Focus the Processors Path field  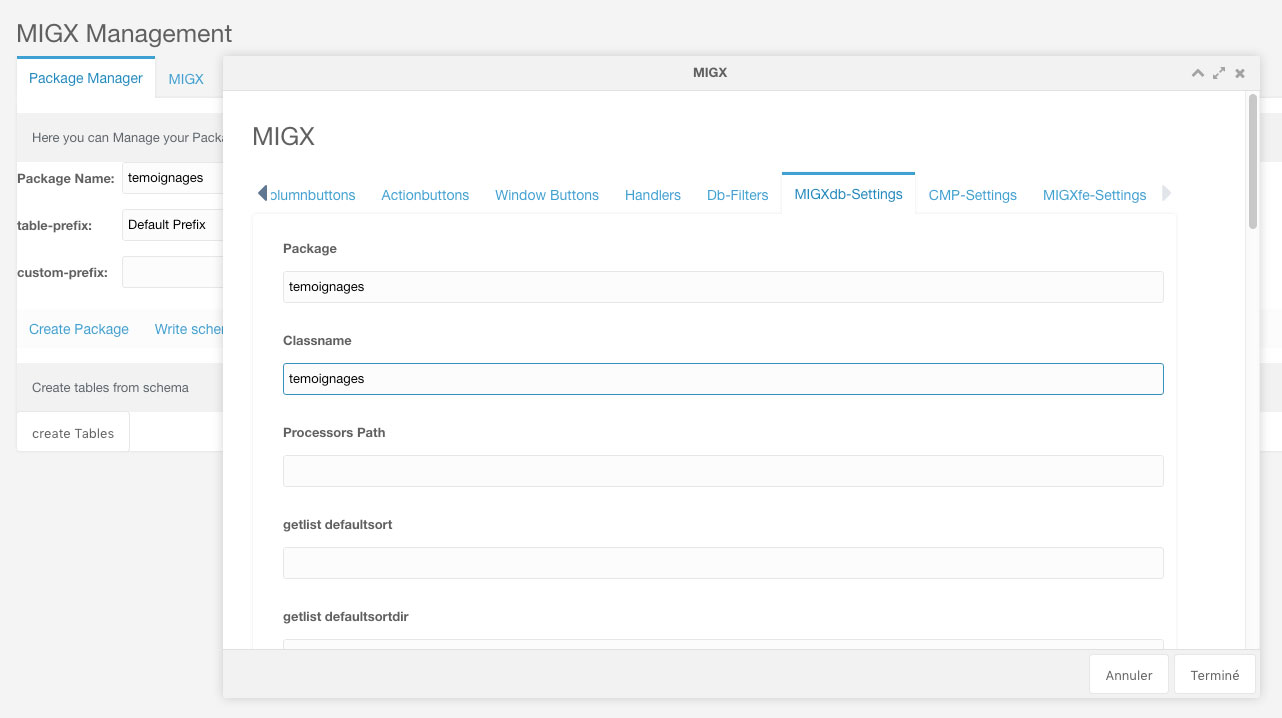pyautogui.click(x=723, y=471)
